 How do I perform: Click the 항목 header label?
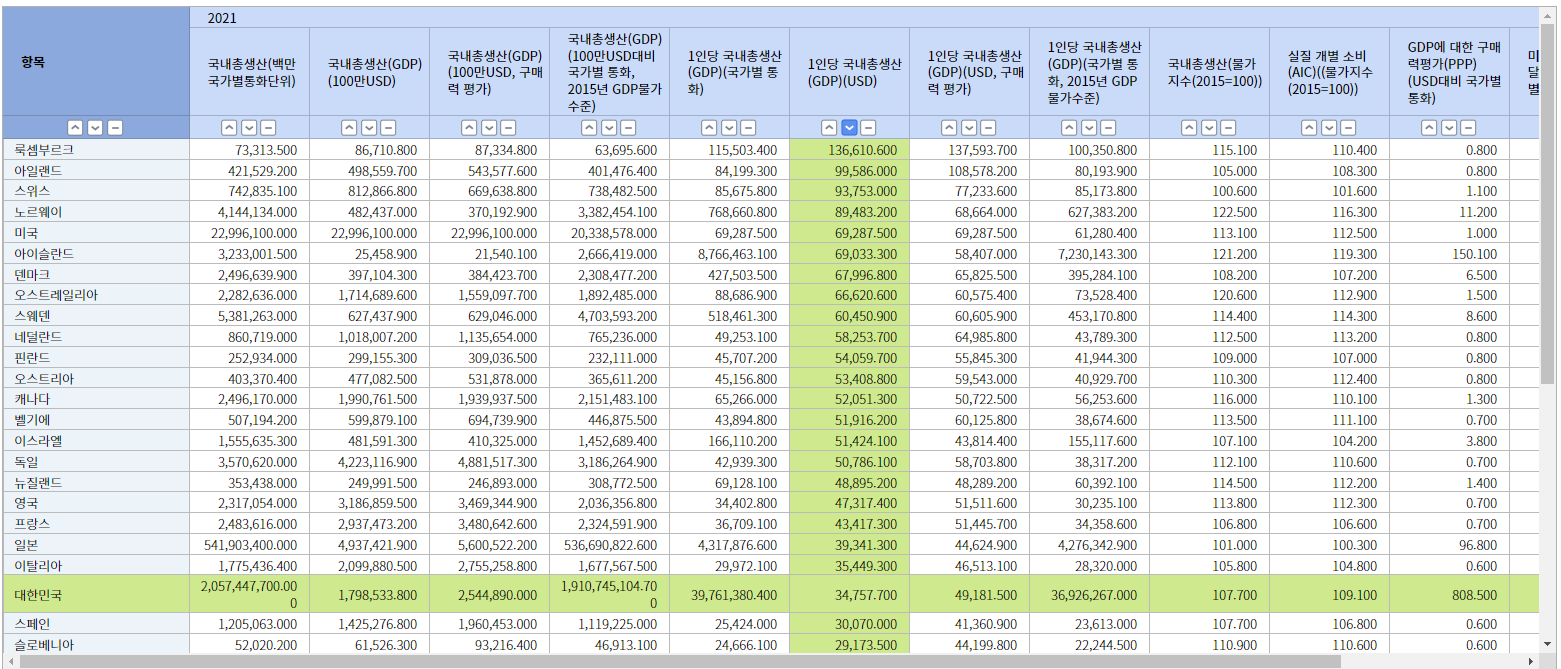pos(33,61)
